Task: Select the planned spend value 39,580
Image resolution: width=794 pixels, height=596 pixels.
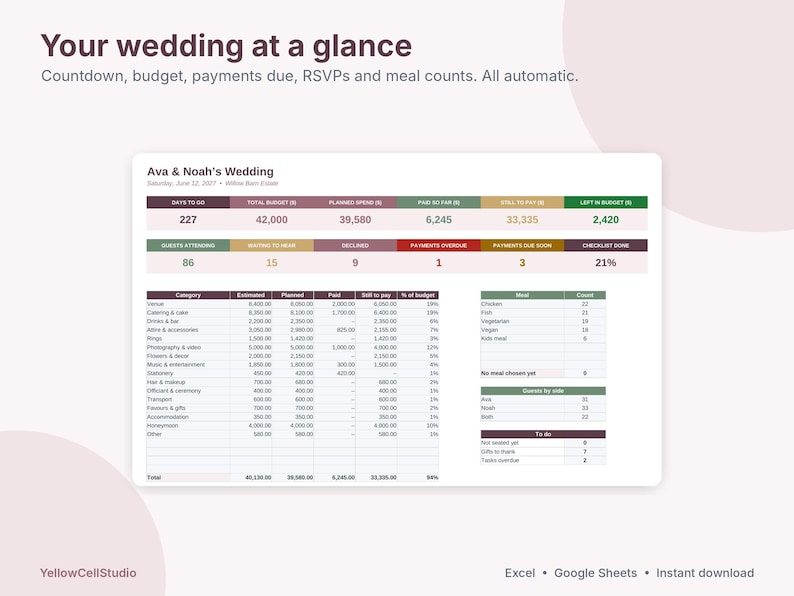Action: point(355,220)
